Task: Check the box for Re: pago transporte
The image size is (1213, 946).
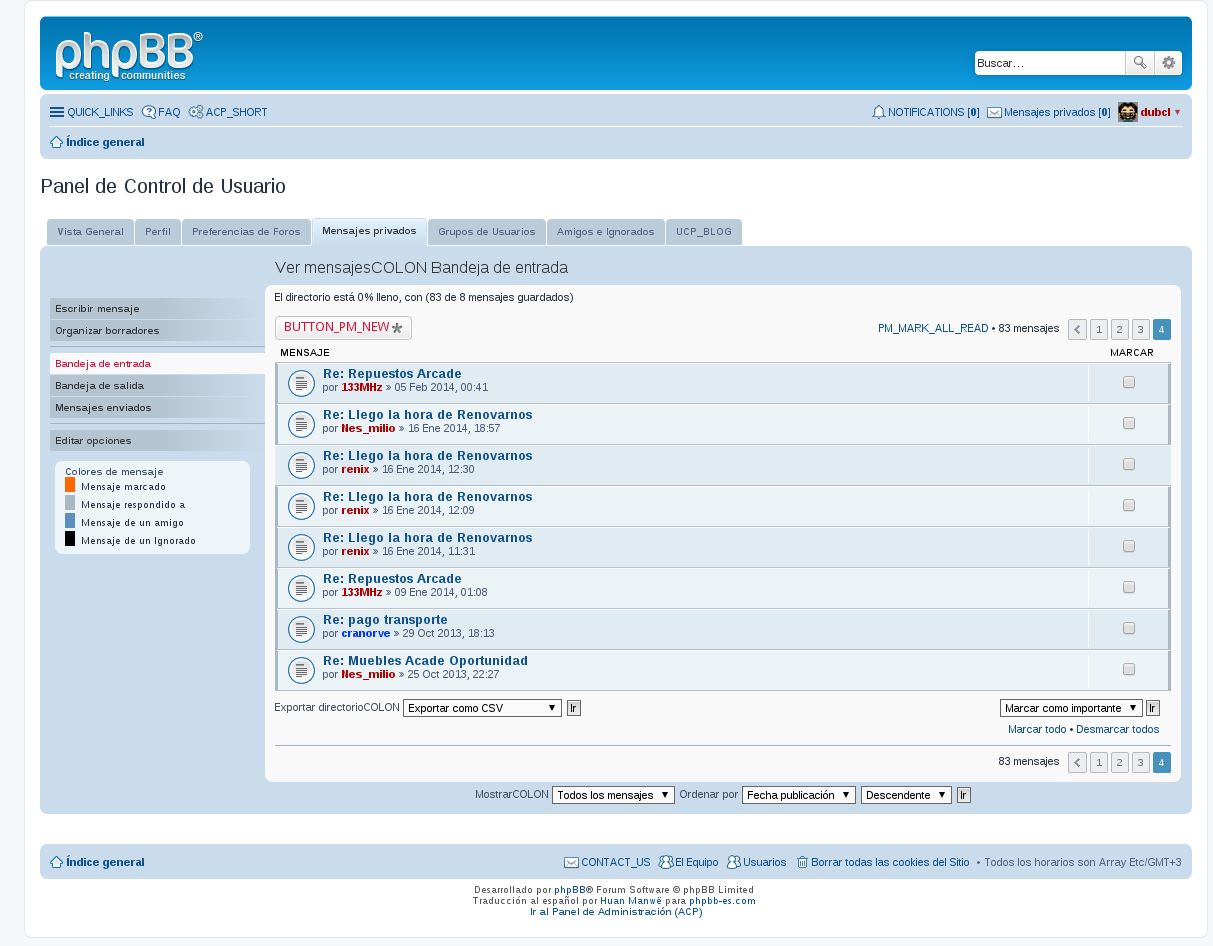Action: [x=1129, y=628]
